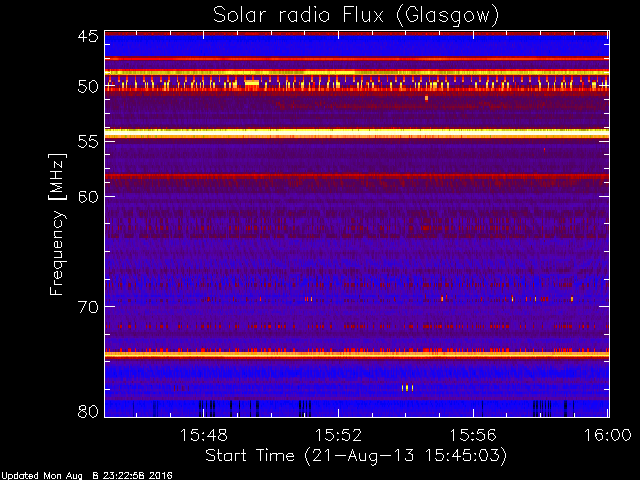Click the 15:56 time tick label
Image resolution: width=640 pixels, height=480 pixels.
click(x=473, y=436)
